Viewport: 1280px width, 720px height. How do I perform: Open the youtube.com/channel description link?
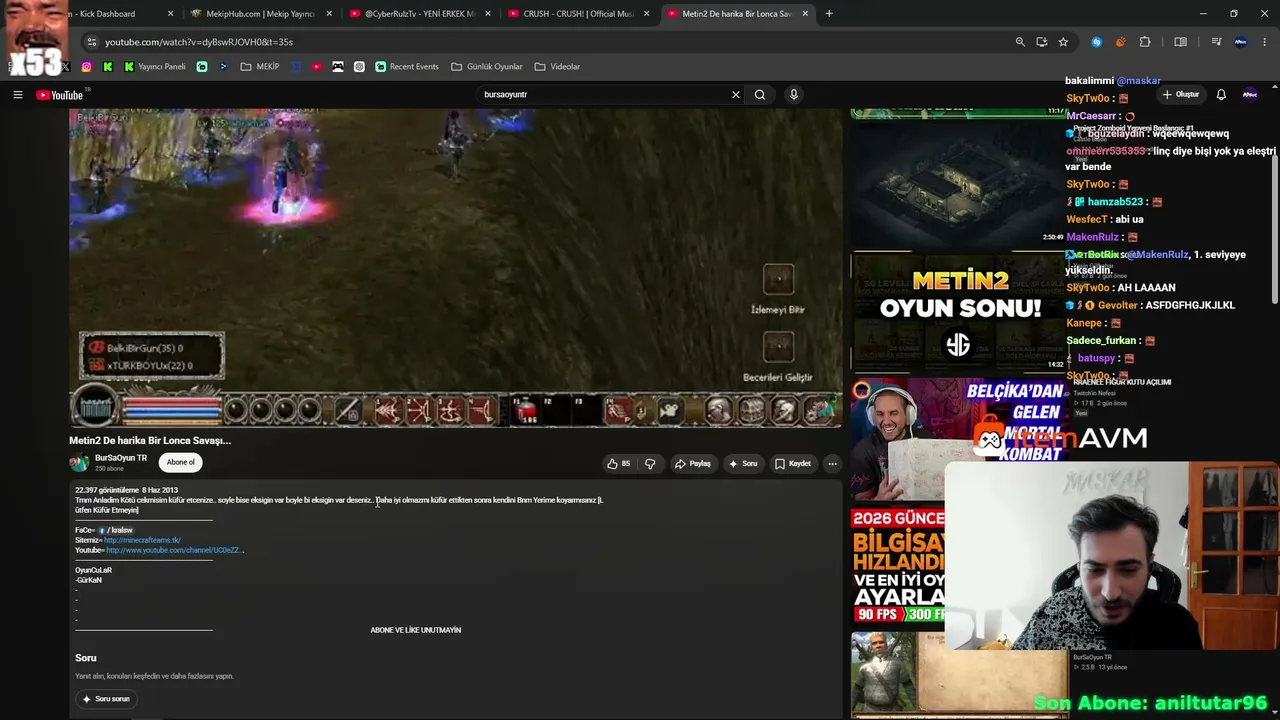point(175,550)
